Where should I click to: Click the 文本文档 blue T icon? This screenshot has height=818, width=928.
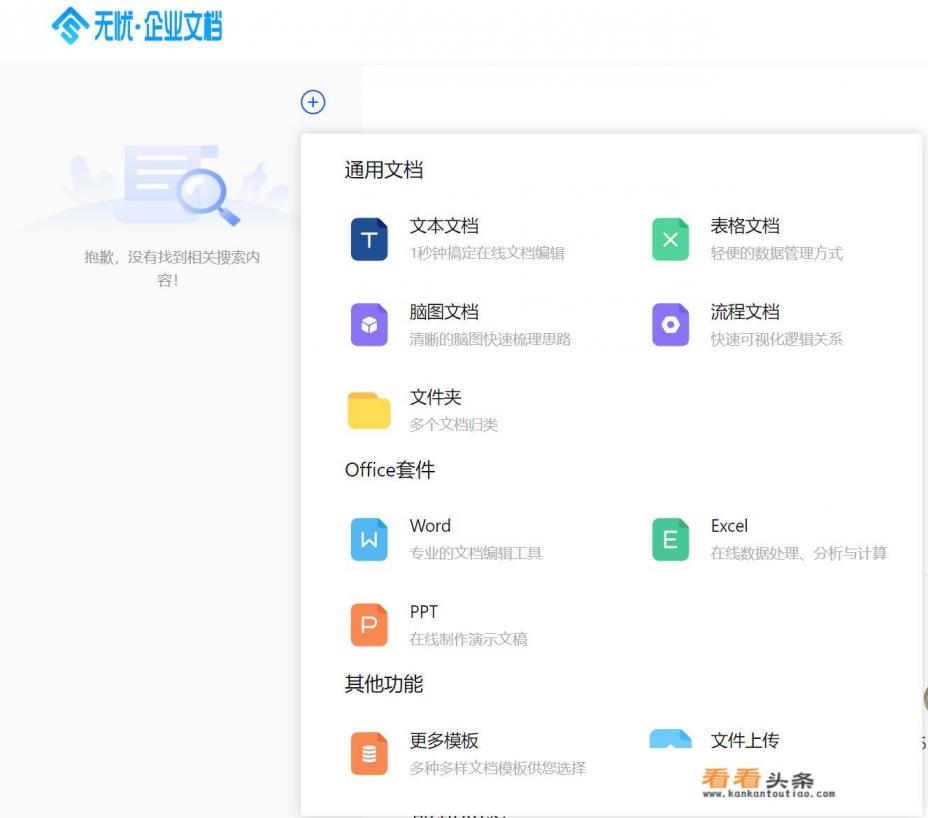[x=369, y=240]
